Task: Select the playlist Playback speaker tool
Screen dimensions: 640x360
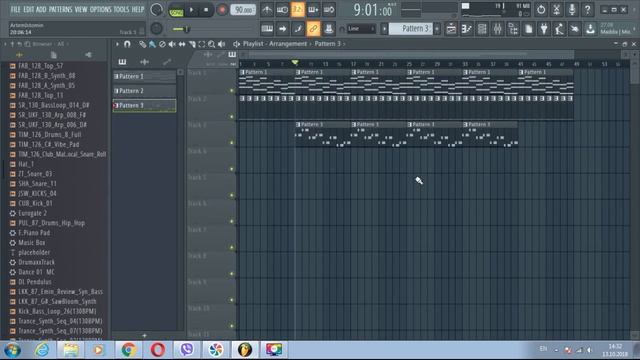Action: pyautogui.click(x=221, y=44)
